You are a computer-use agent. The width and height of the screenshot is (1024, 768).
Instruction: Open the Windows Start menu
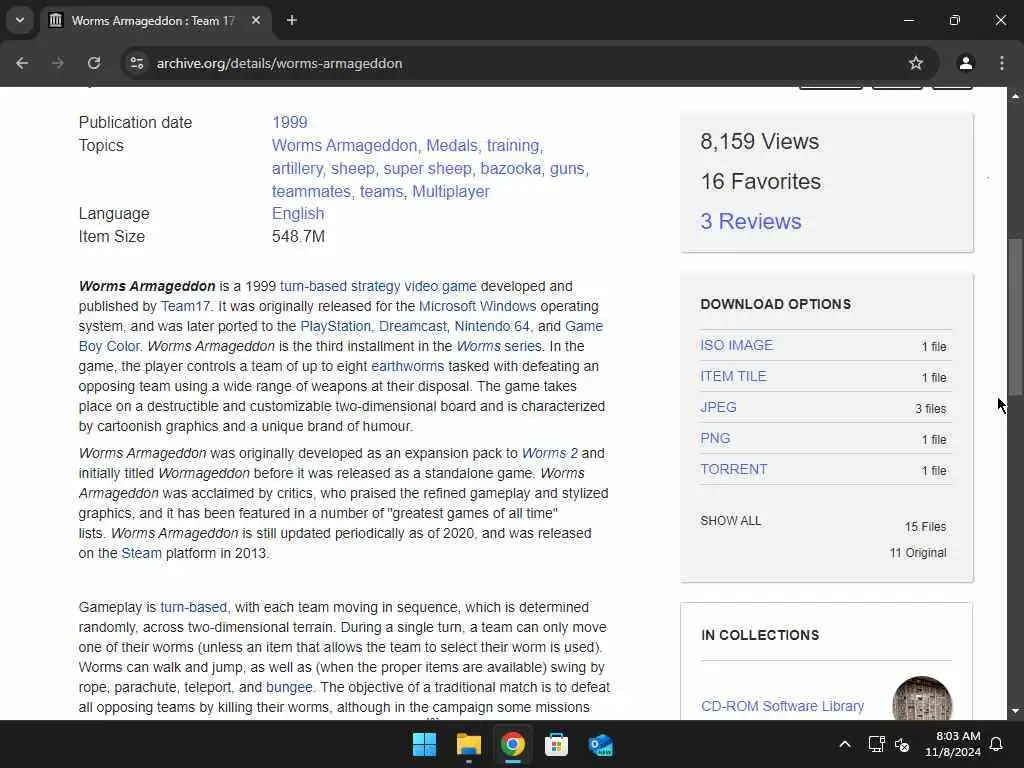pos(424,744)
